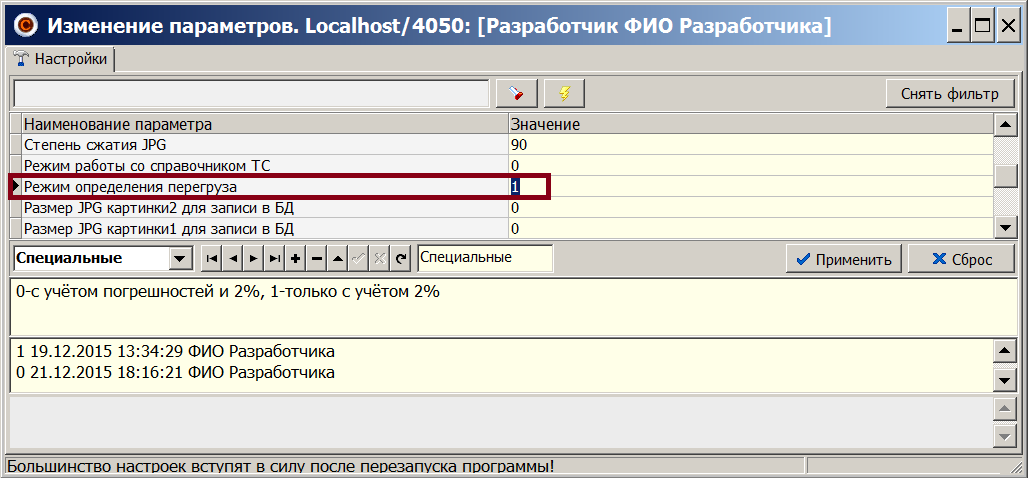The image size is (1028, 478).
Task: Insert a new record with plus button
Action: point(295,259)
